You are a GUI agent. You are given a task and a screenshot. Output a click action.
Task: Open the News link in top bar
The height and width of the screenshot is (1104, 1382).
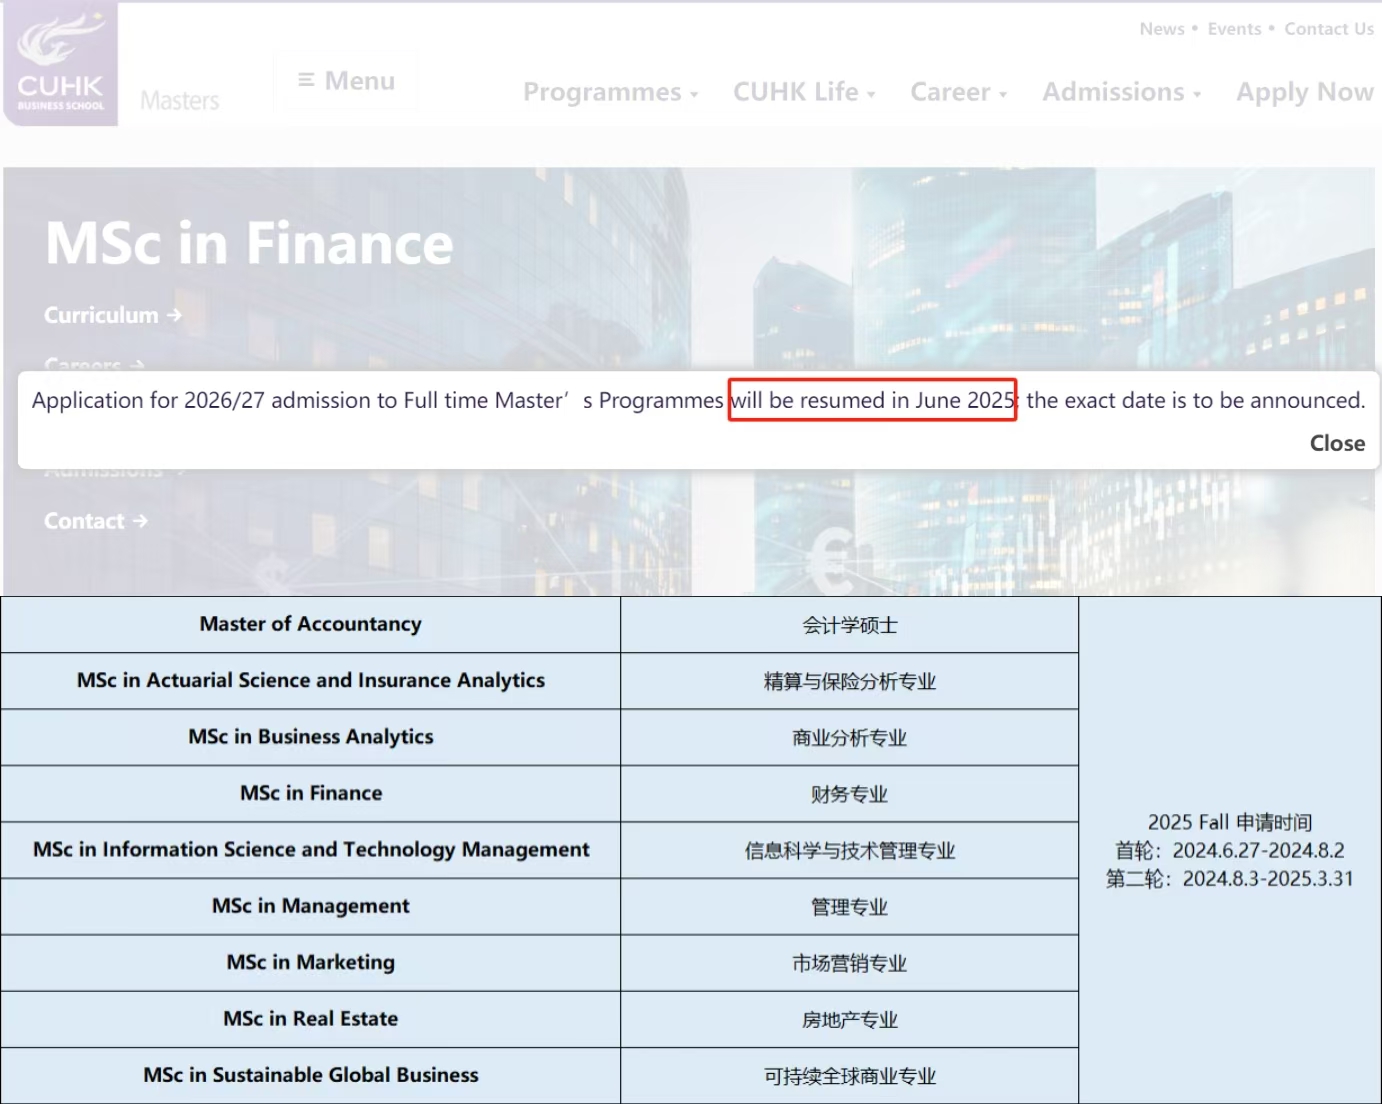[x=1162, y=29]
